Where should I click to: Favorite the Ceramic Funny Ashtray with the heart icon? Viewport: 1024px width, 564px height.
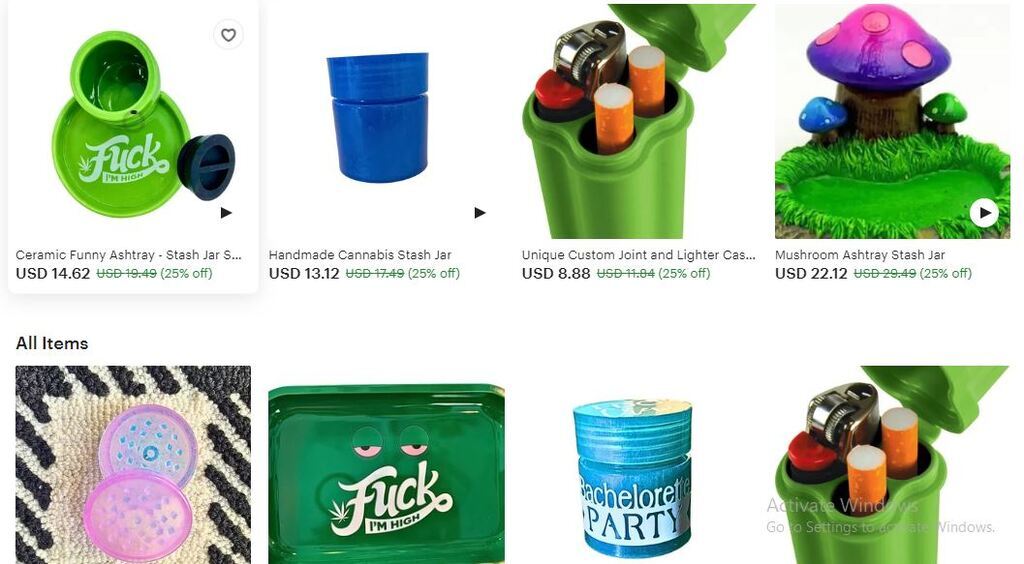coord(228,35)
